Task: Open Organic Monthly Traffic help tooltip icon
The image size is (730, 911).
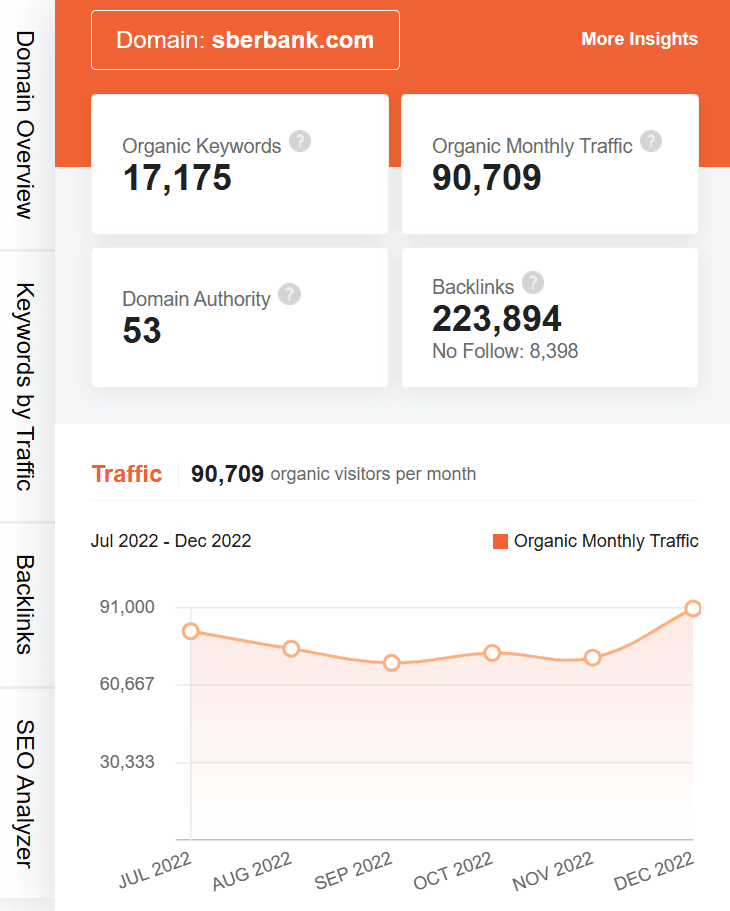Action: tap(651, 141)
